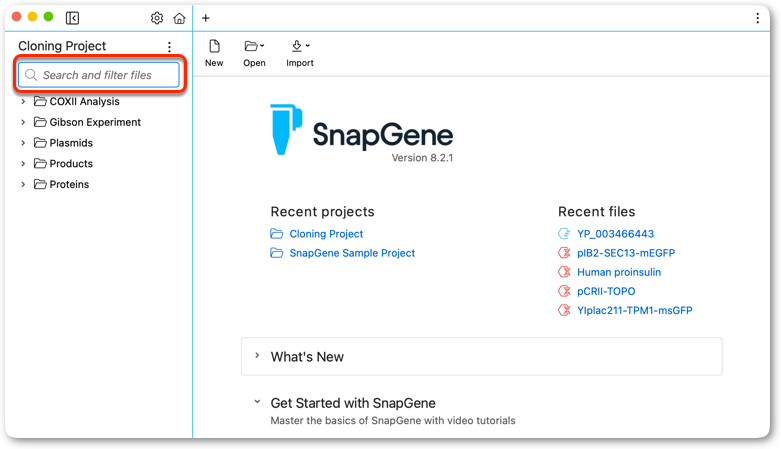Open the SnapGene Sample Project link
The image size is (781, 449).
(x=352, y=253)
